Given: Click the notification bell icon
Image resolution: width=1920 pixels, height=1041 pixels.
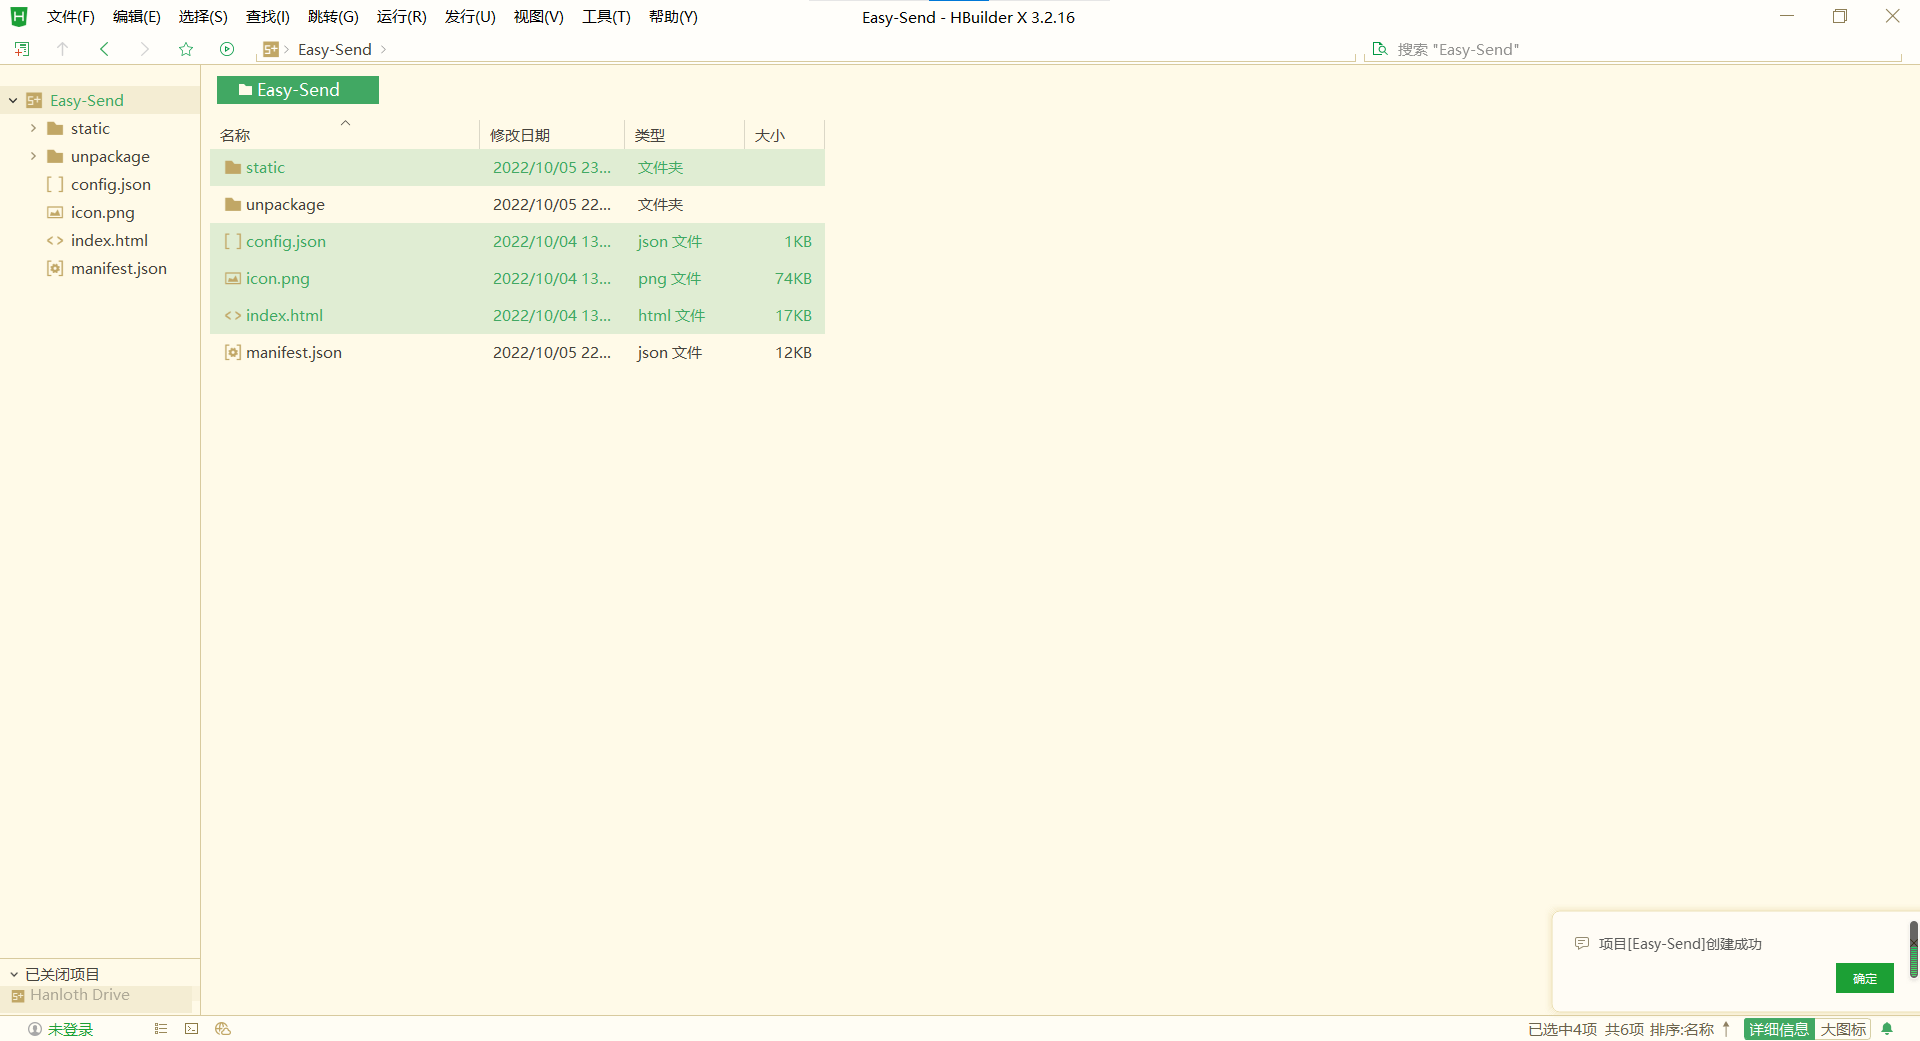Looking at the screenshot, I should tap(1887, 1029).
